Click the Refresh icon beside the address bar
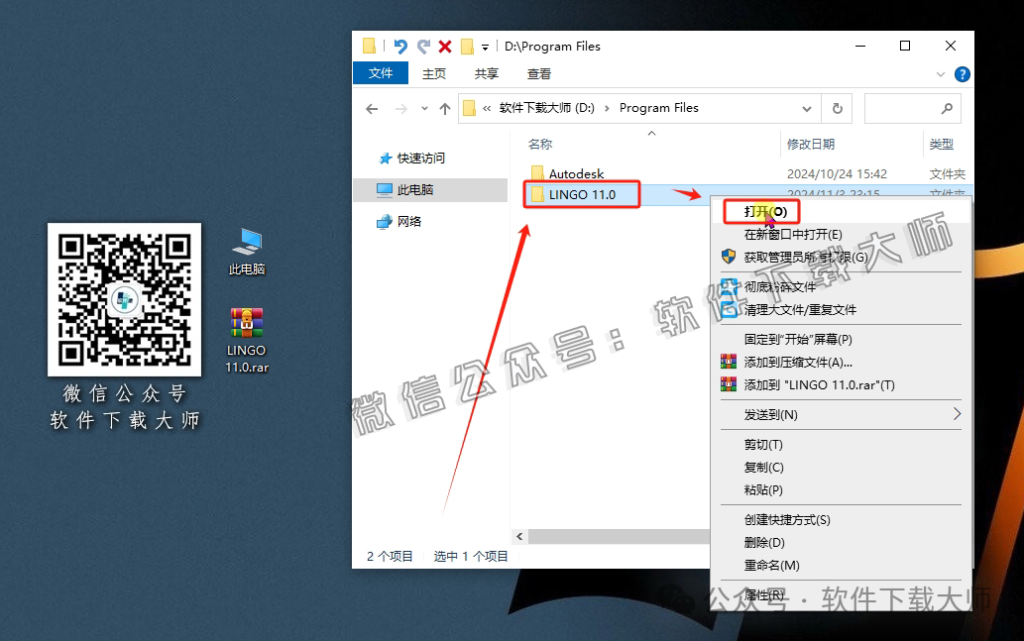Screen dimensions: 1024x641 click(x=837, y=108)
